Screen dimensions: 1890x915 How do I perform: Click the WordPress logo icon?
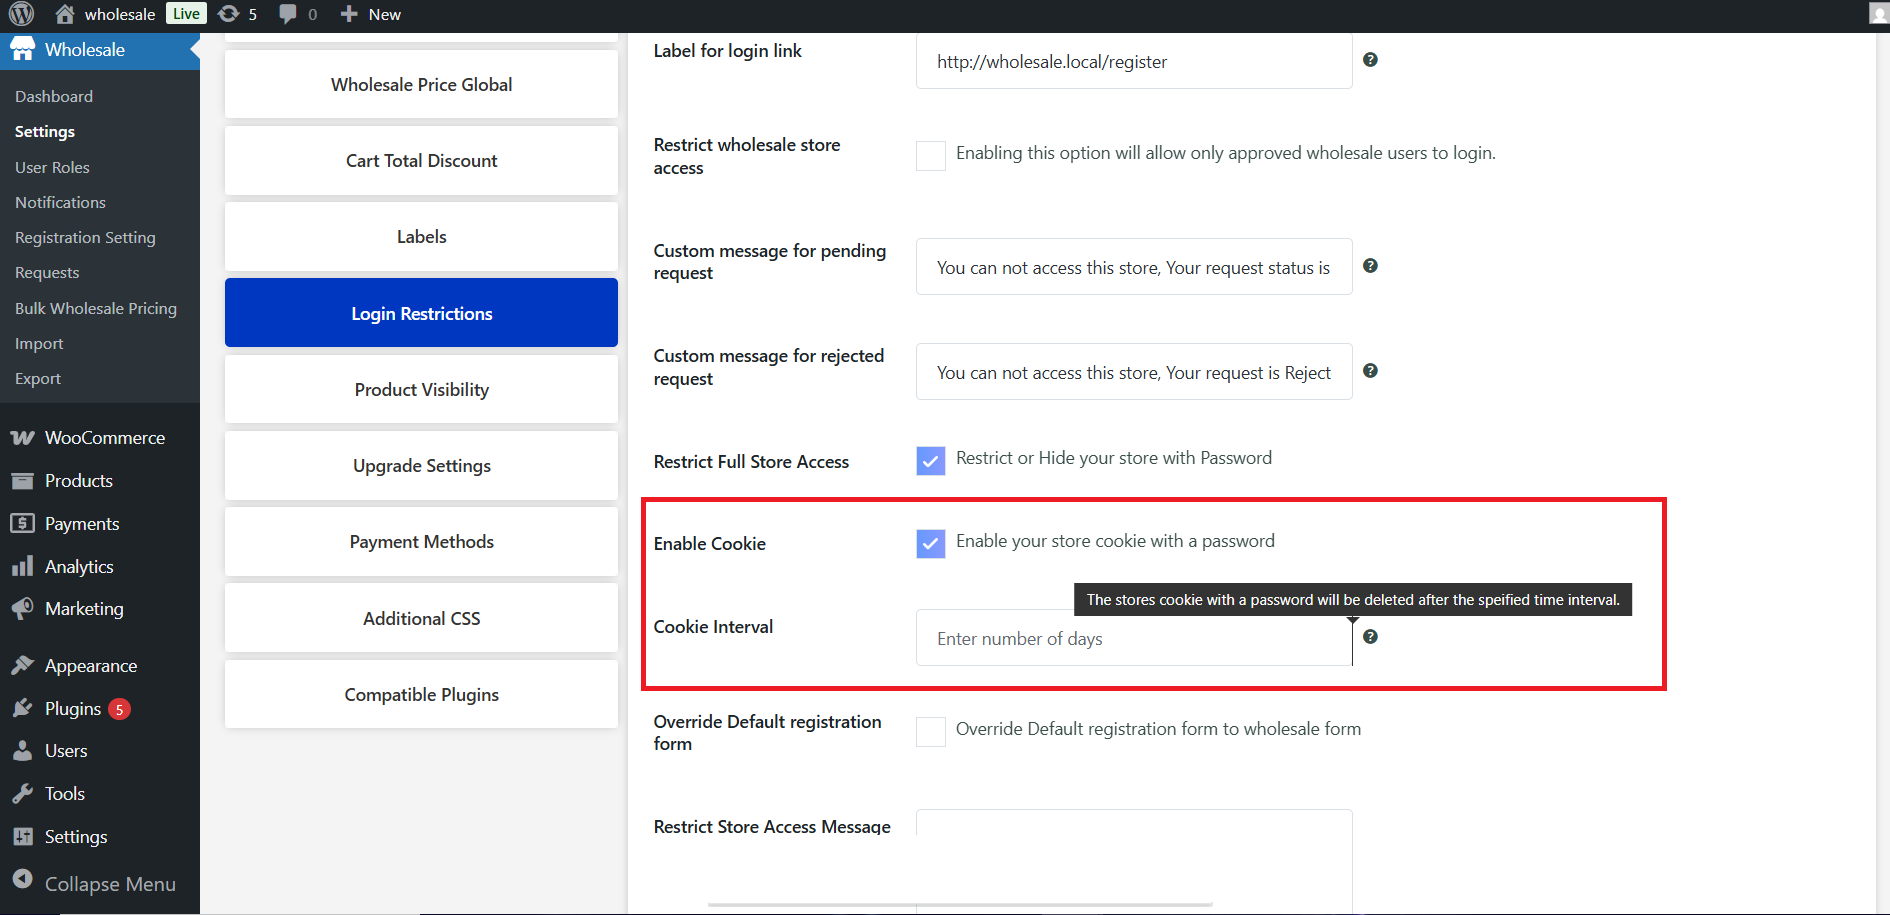(21, 14)
